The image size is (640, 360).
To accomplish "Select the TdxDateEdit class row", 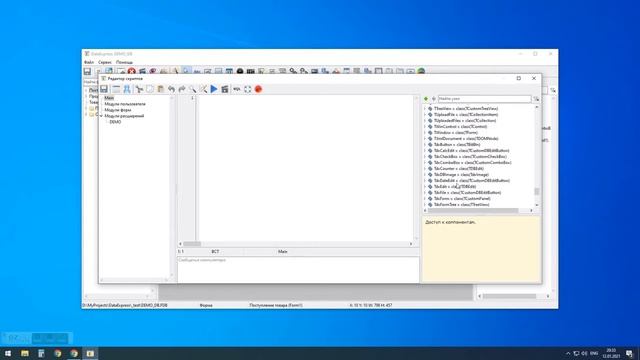I will 471,180.
